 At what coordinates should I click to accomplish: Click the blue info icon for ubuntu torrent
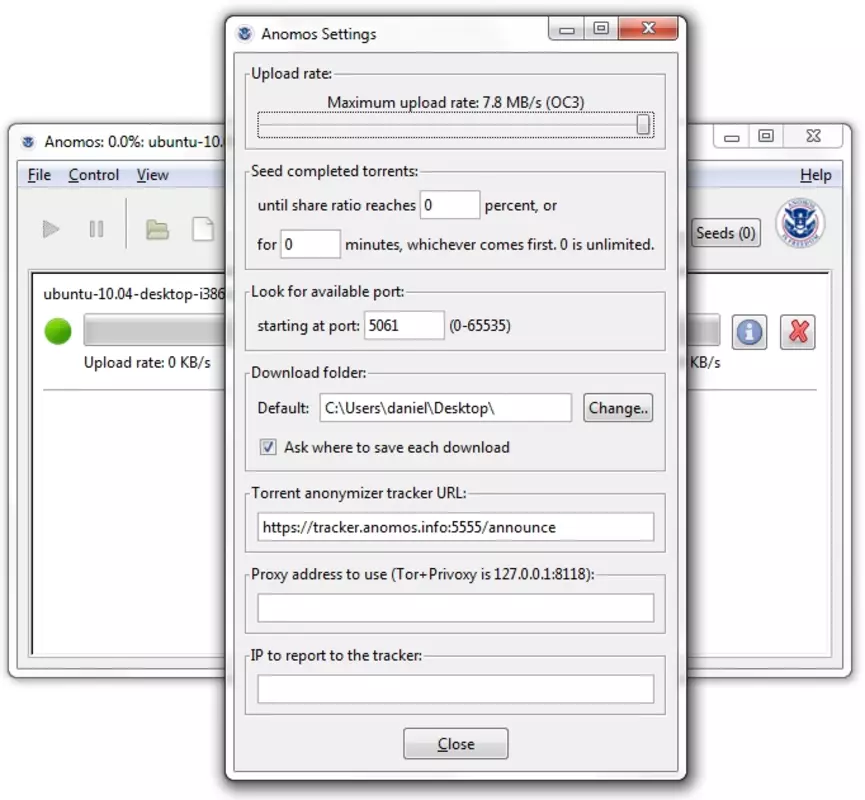pos(749,332)
